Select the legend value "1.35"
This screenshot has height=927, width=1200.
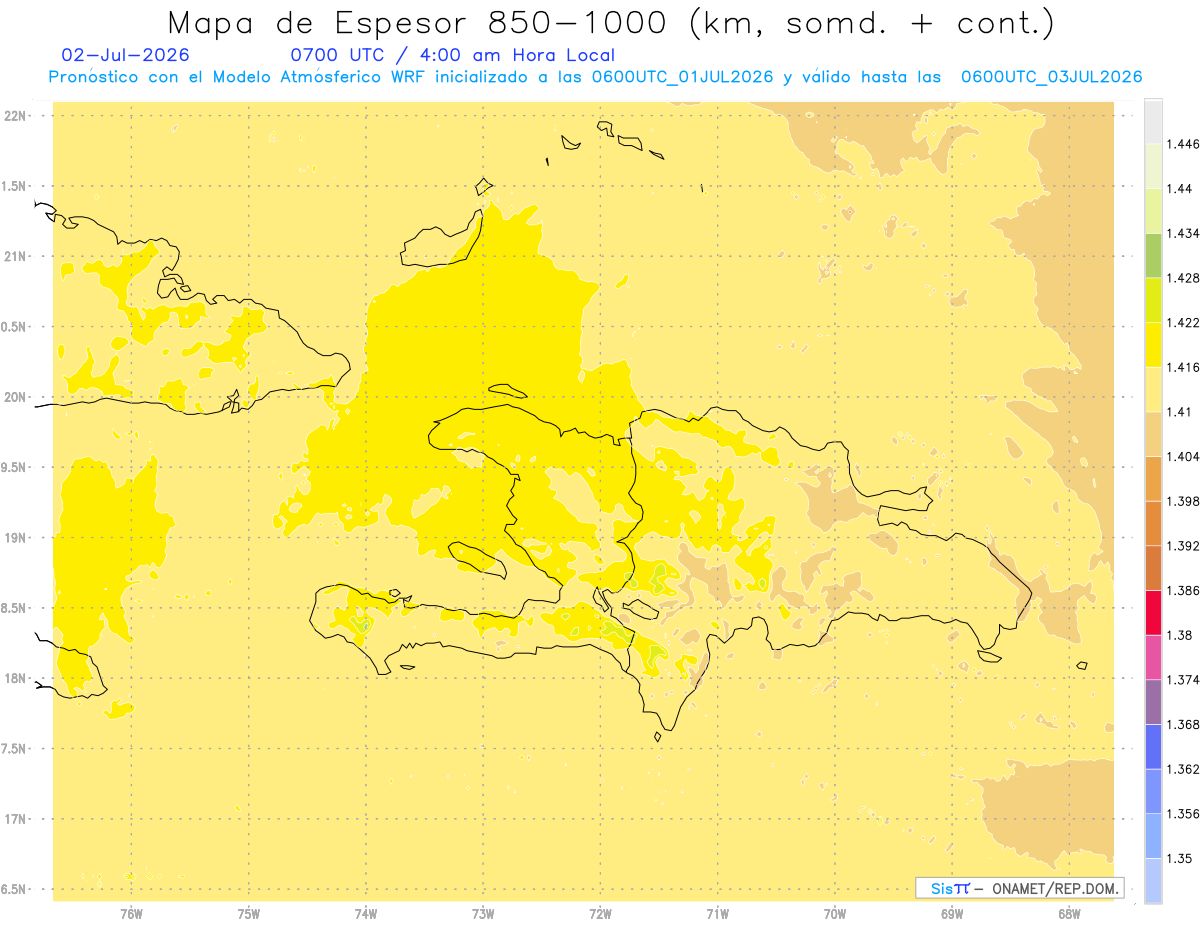coord(1179,858)
